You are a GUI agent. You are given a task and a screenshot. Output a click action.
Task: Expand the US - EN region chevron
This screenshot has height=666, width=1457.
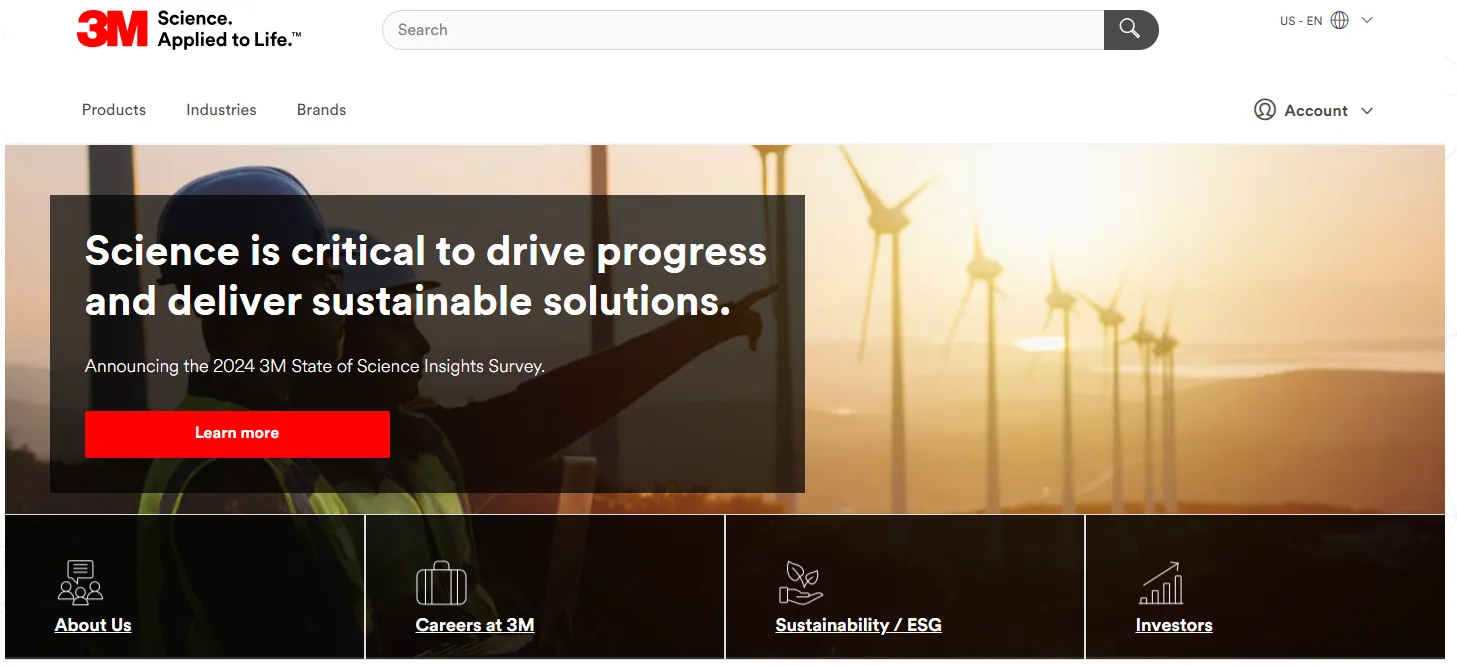pyautogui.click(x=1367, y=20)
